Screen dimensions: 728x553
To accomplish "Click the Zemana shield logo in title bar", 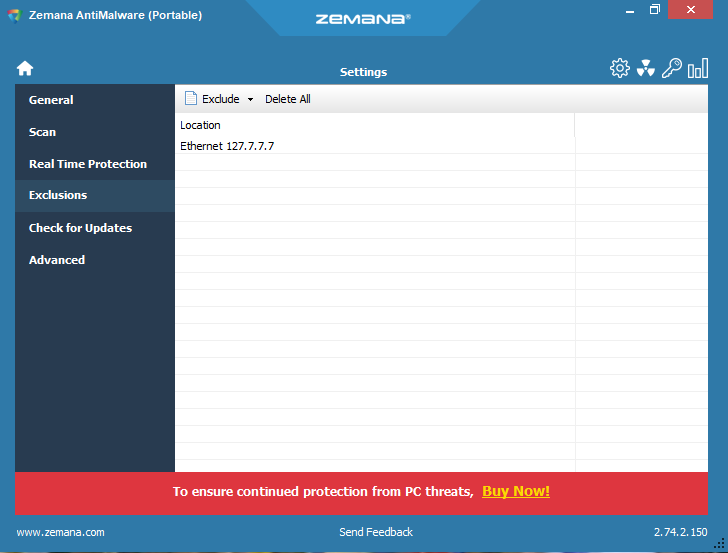I will tap(15, 15).
